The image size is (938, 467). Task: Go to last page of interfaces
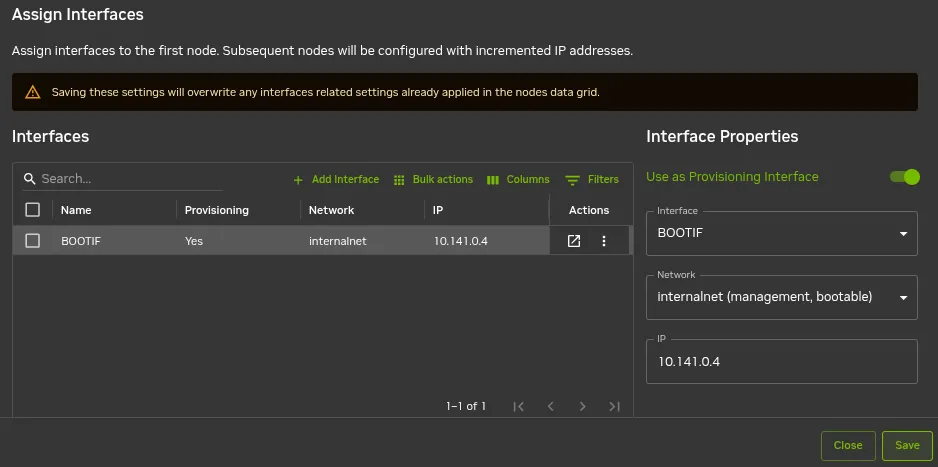pyautogui.click(x=614, y=407)
